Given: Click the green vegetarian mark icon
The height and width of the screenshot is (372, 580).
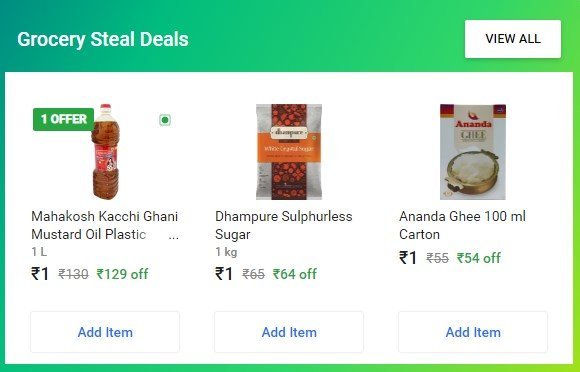Looking at the screenshot, I should (165, 120).
